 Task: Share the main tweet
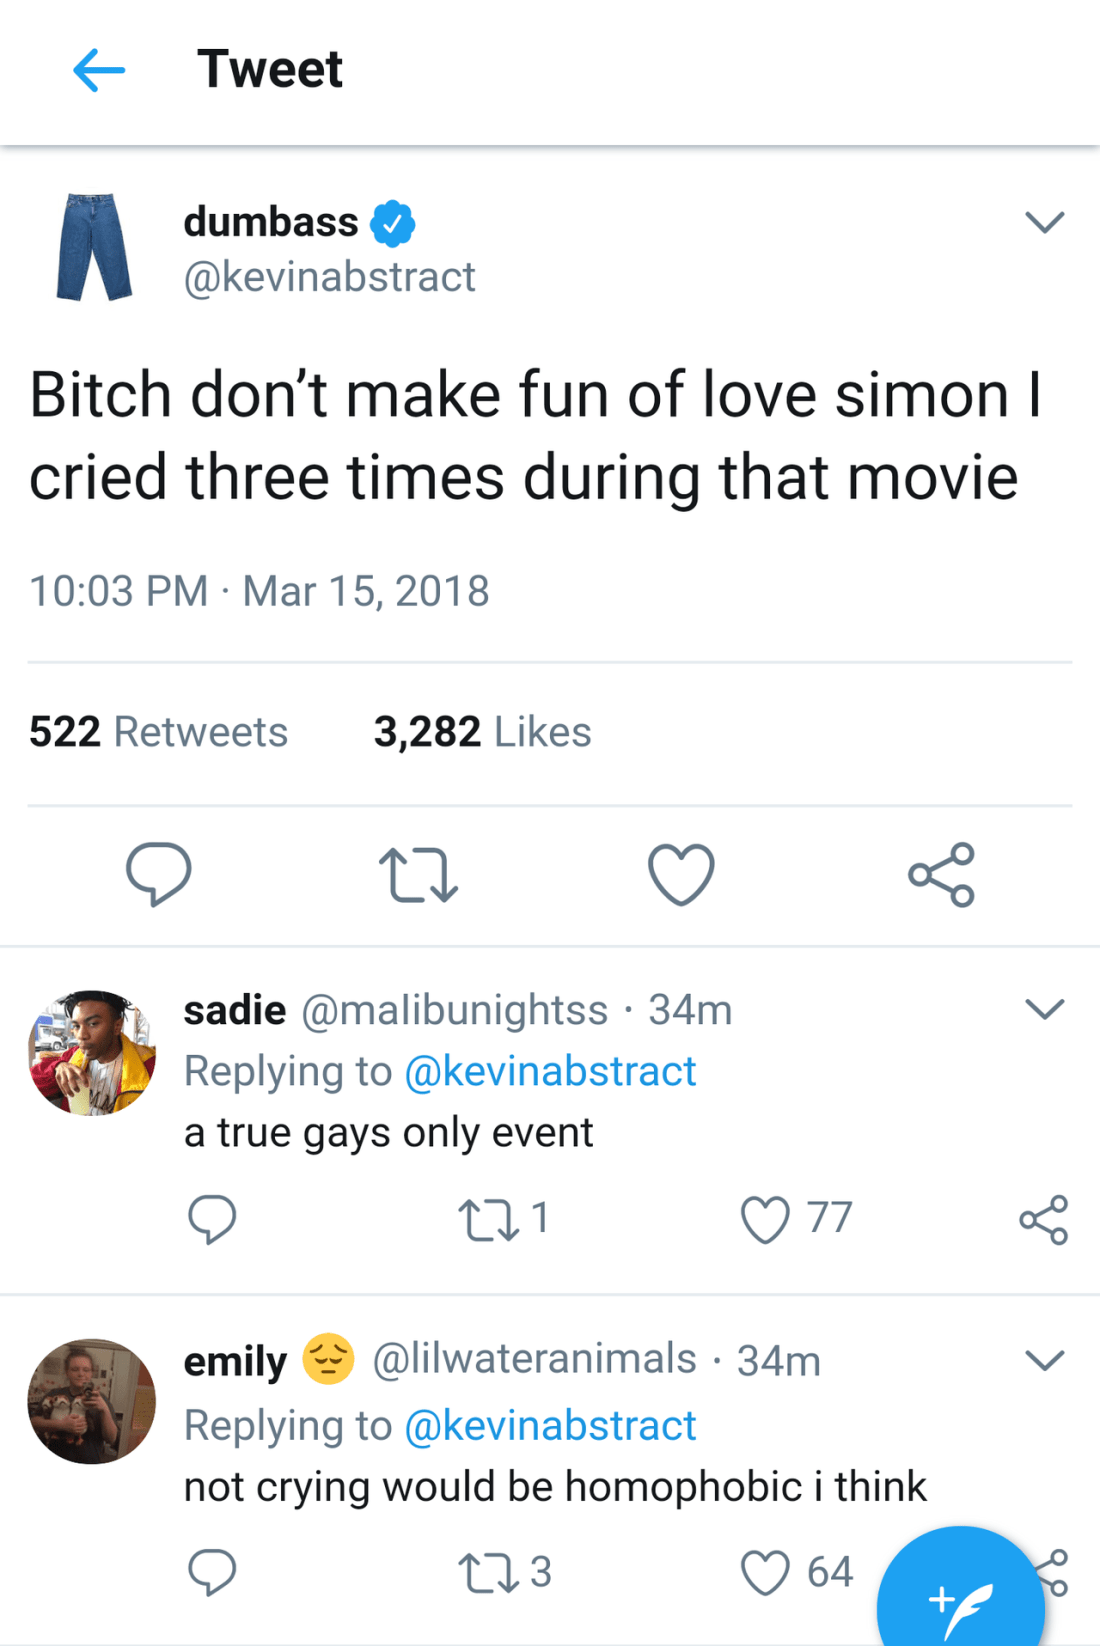941,875
